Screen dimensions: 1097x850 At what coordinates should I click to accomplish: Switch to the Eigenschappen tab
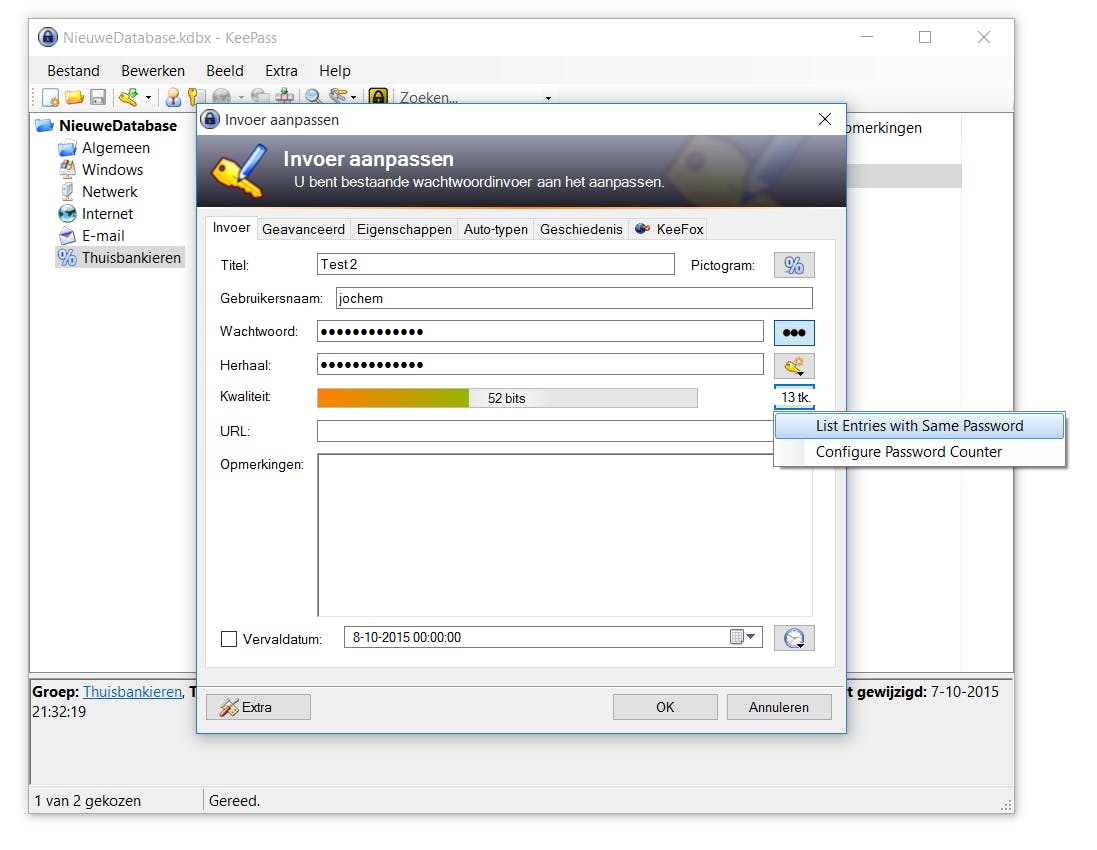(404, 229)
